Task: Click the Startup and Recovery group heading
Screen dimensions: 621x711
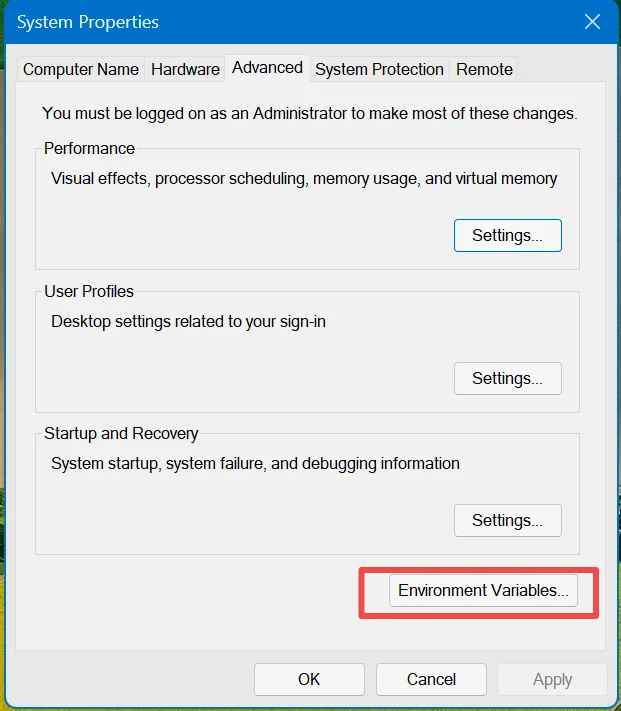Action: [x=121, y=434]
